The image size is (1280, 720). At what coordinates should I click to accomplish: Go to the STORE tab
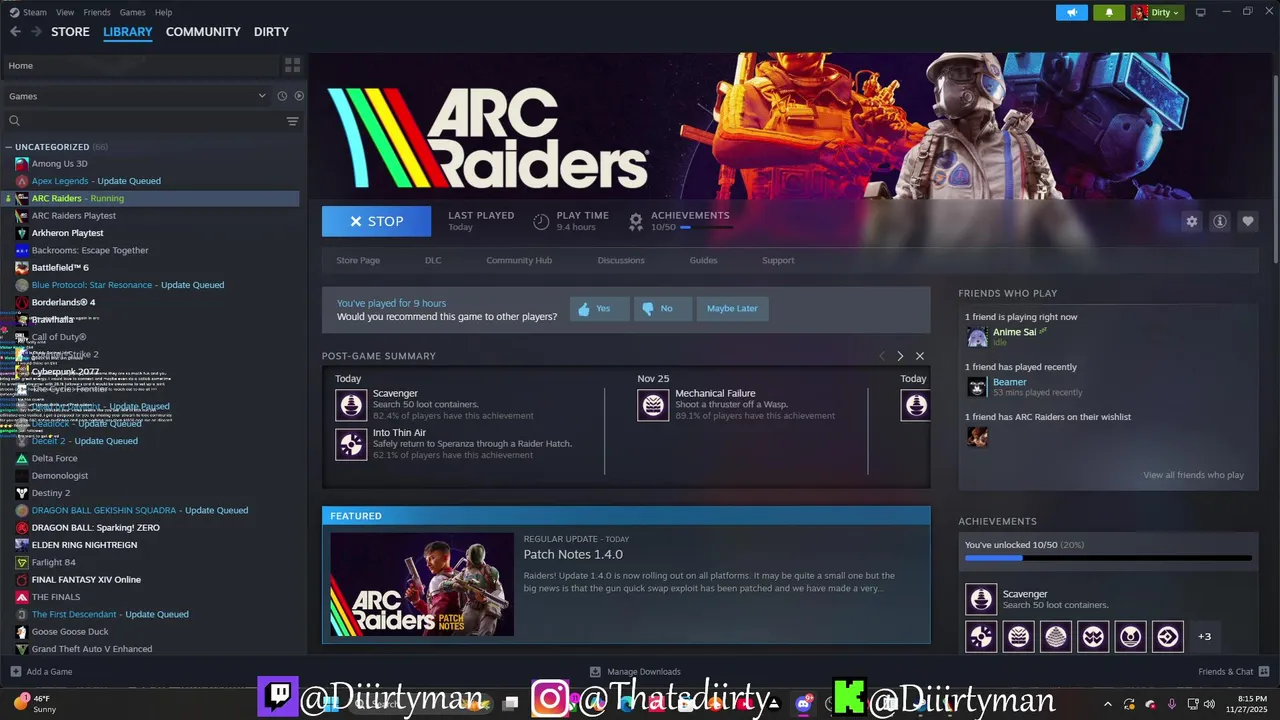(x=70, y=32)
